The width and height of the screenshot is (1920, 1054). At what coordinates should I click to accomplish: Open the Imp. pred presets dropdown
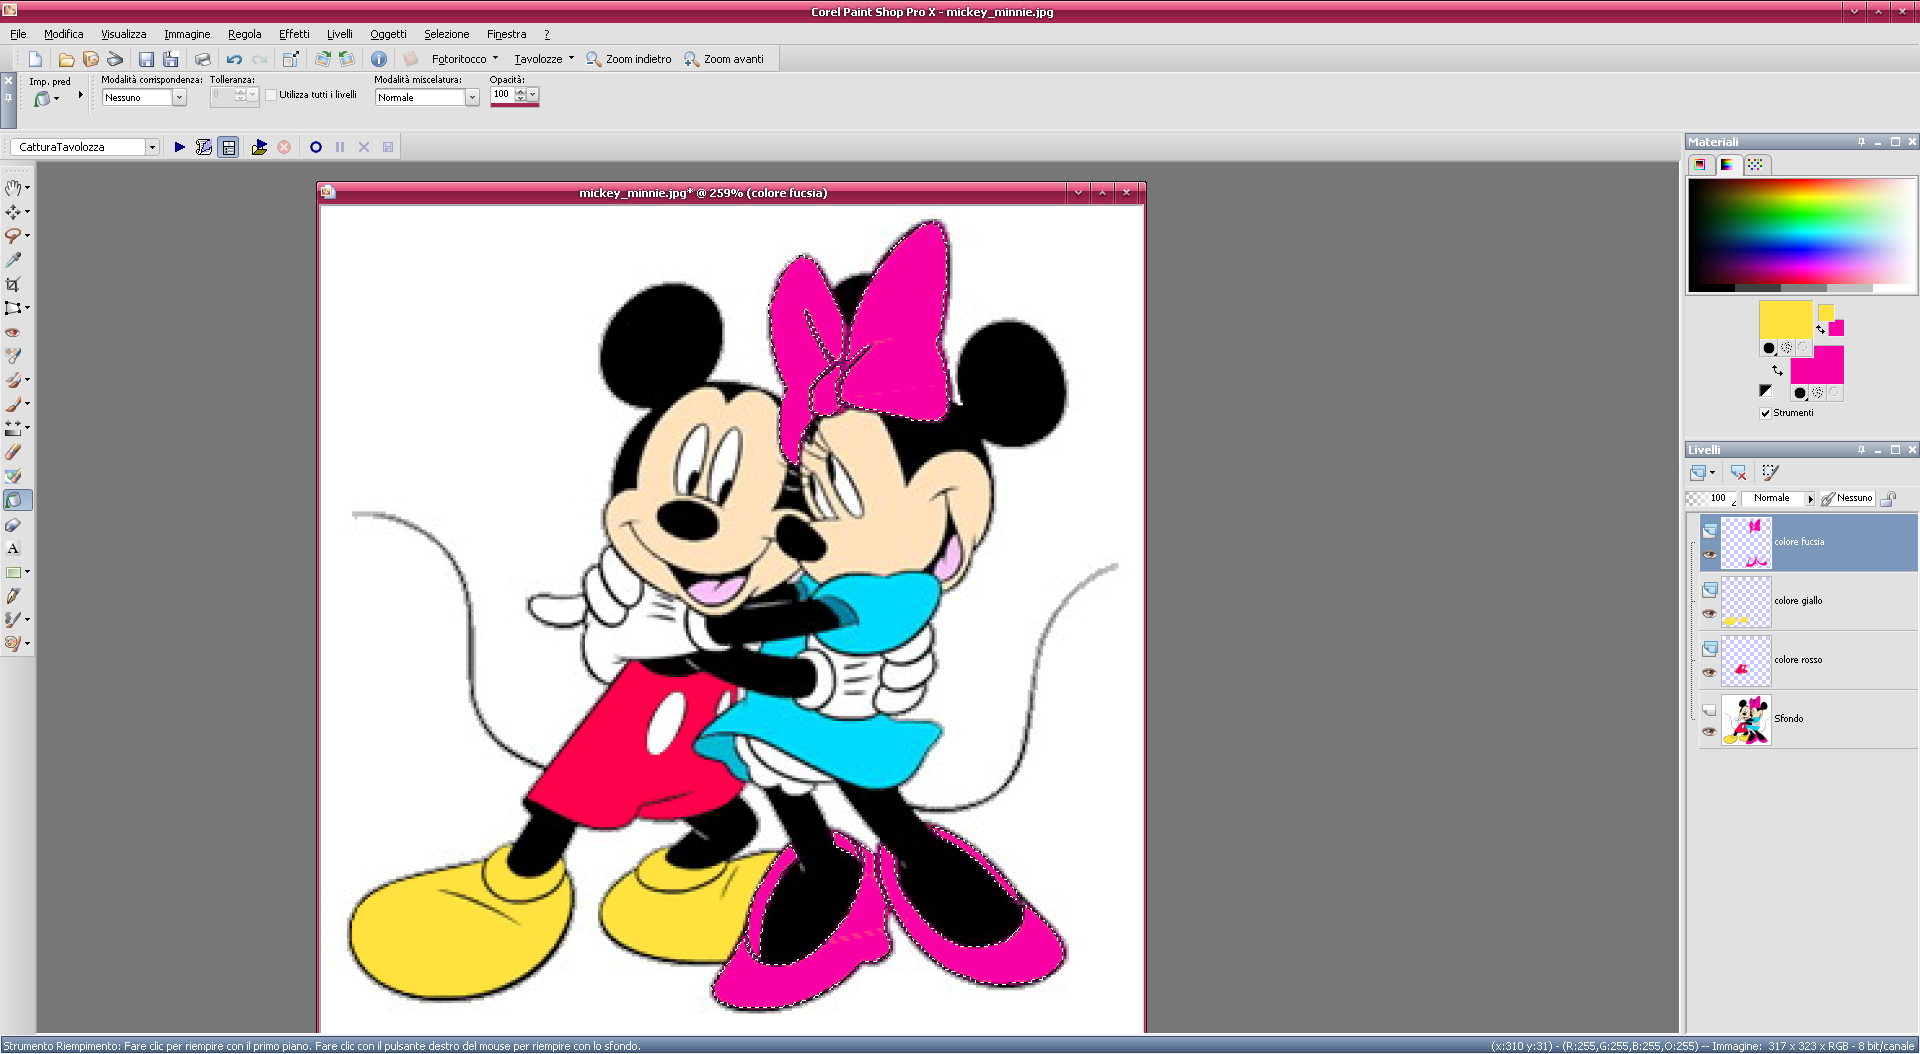pos(46,98)
